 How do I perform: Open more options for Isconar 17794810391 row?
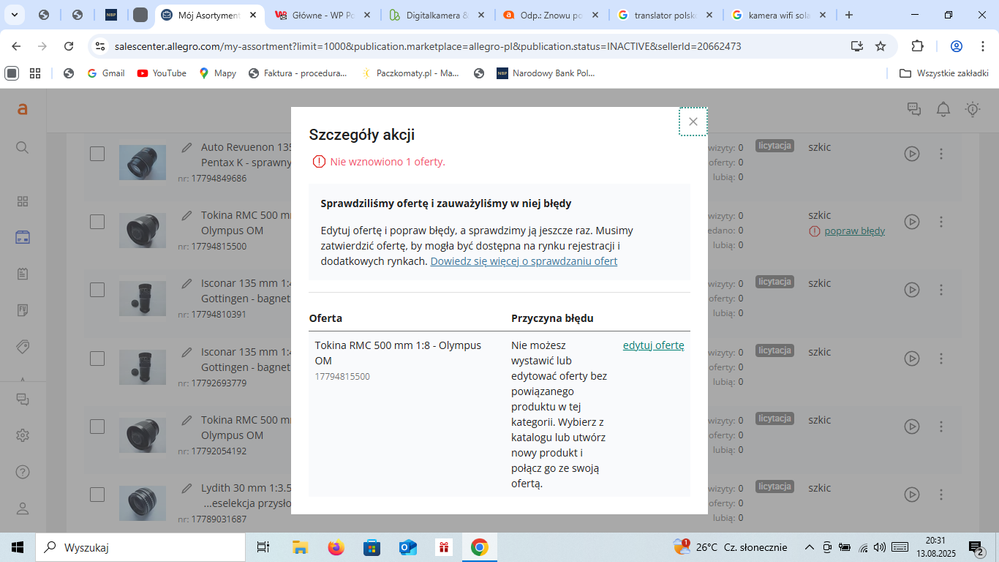(941, 290)
